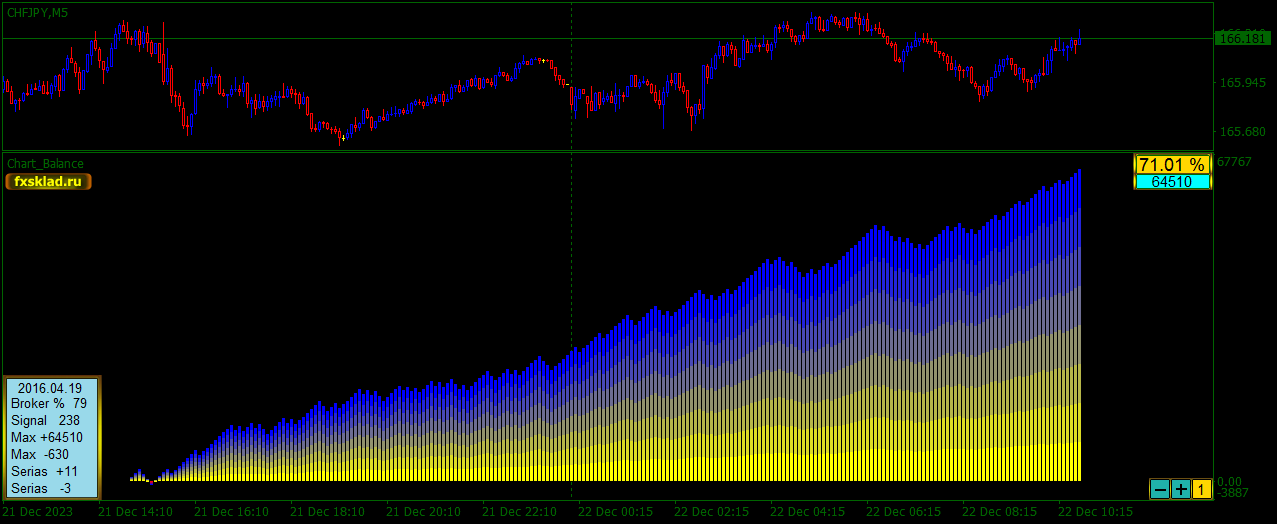Viewport: 1277px width, 524px height.
Task: Click the Signal 238 row
Action: tap(46, 421)
